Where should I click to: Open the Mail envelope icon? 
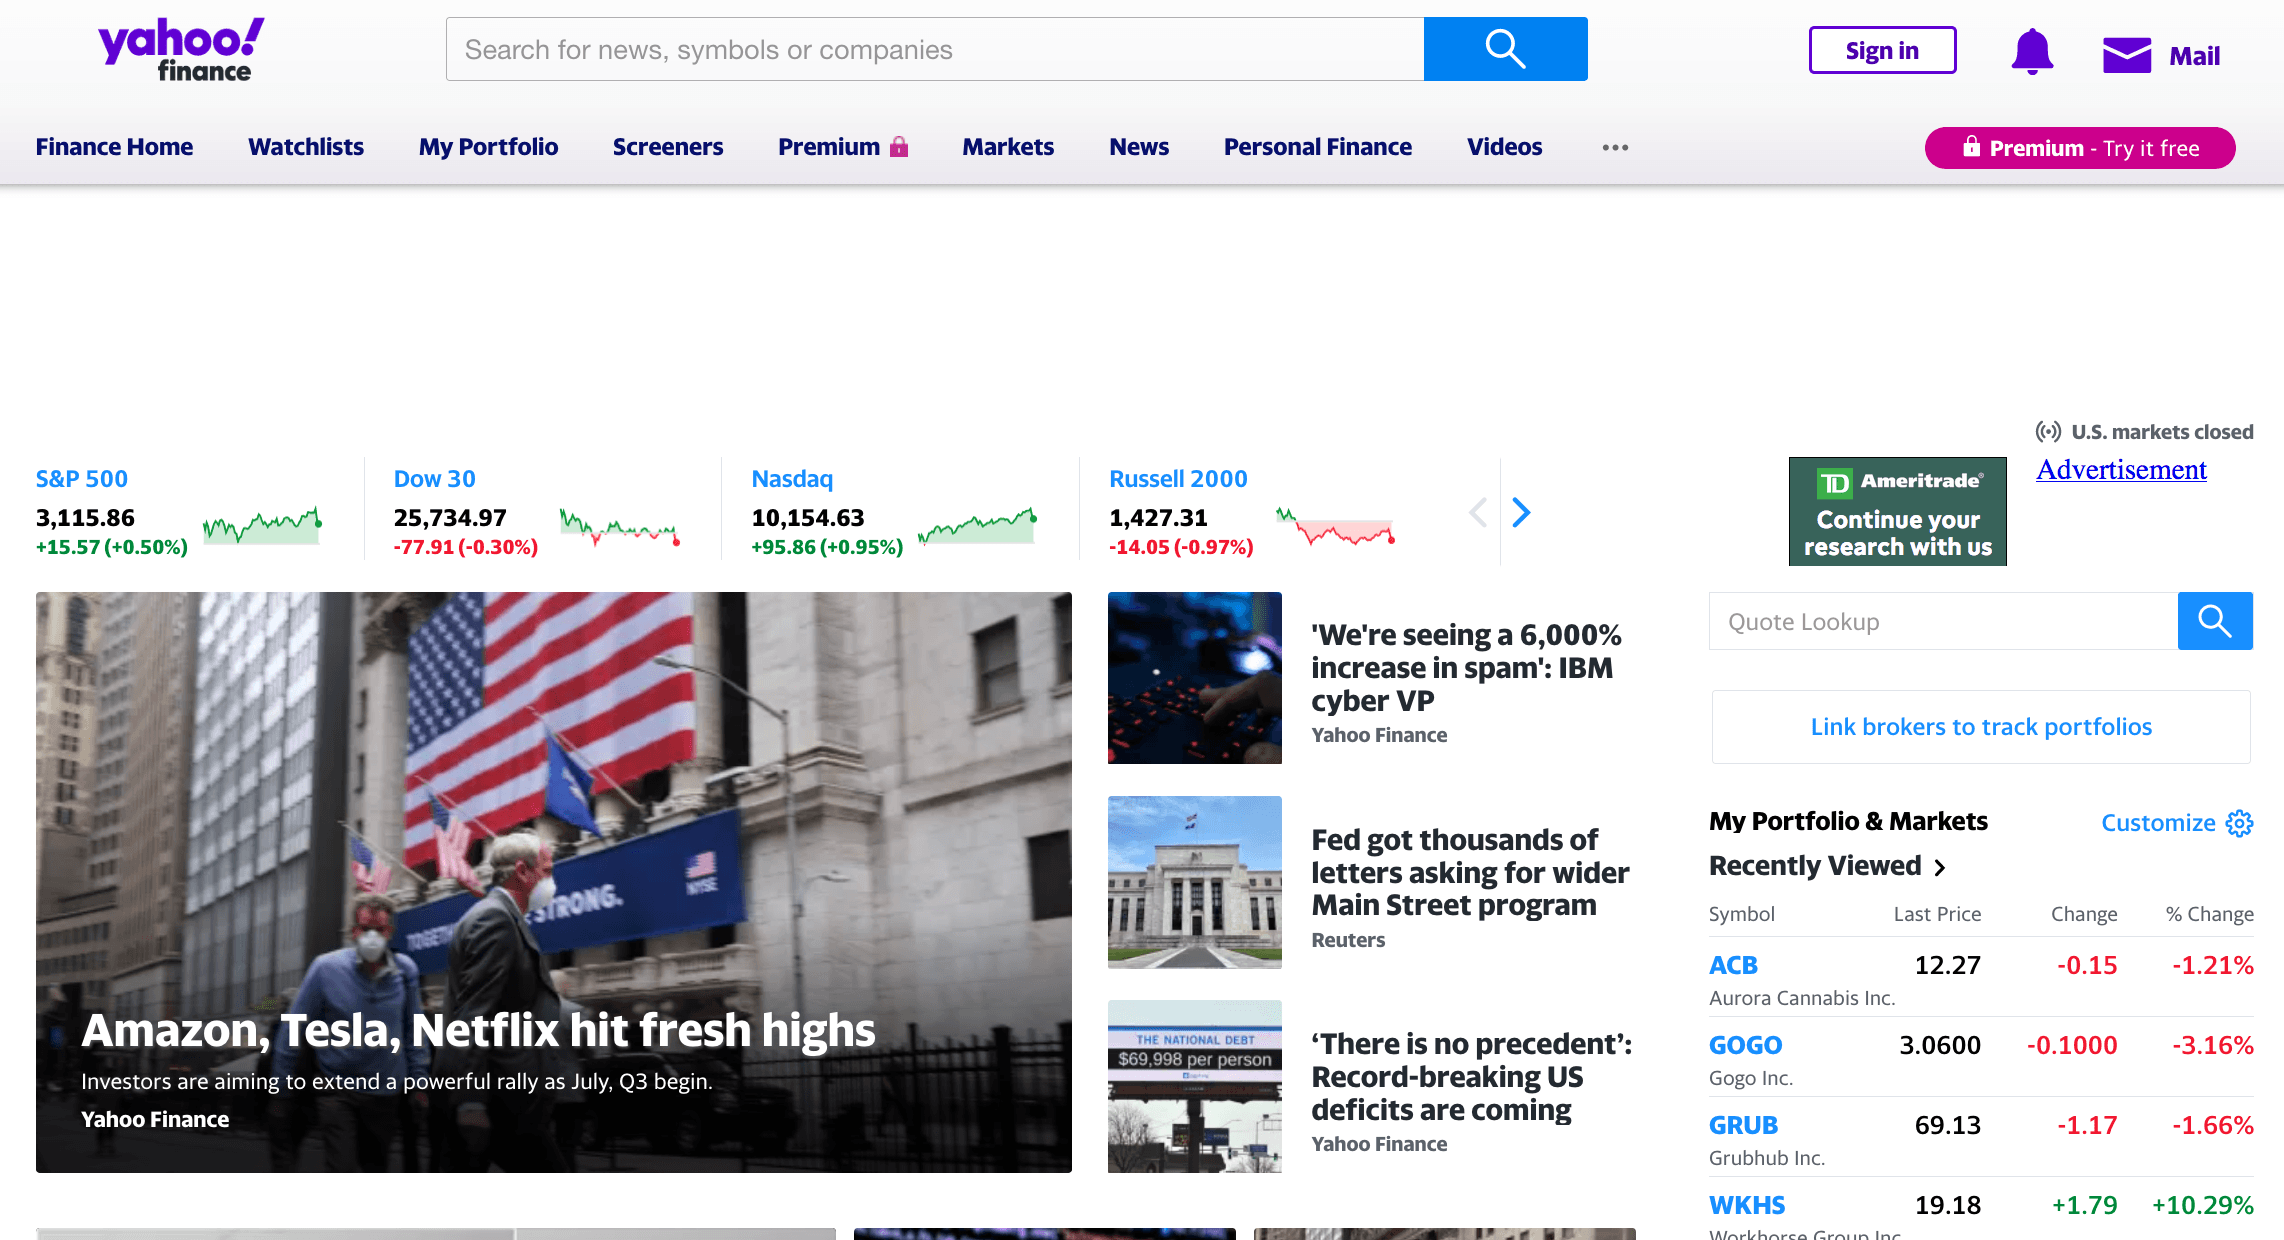[2127, 56]
